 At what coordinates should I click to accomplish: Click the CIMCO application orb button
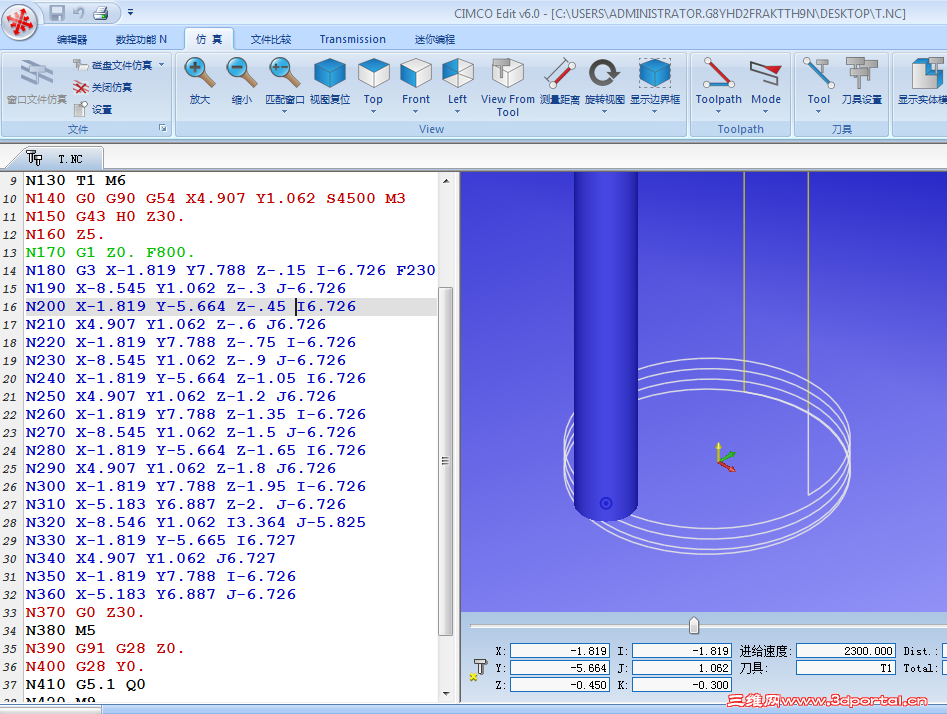coord(19,22)
